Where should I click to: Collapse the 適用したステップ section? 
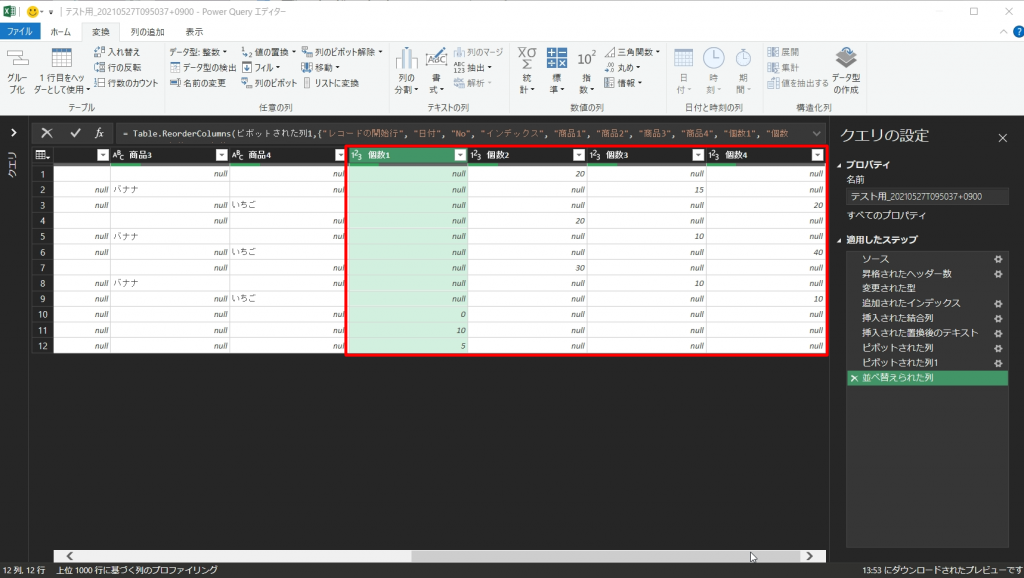(840, 240)
